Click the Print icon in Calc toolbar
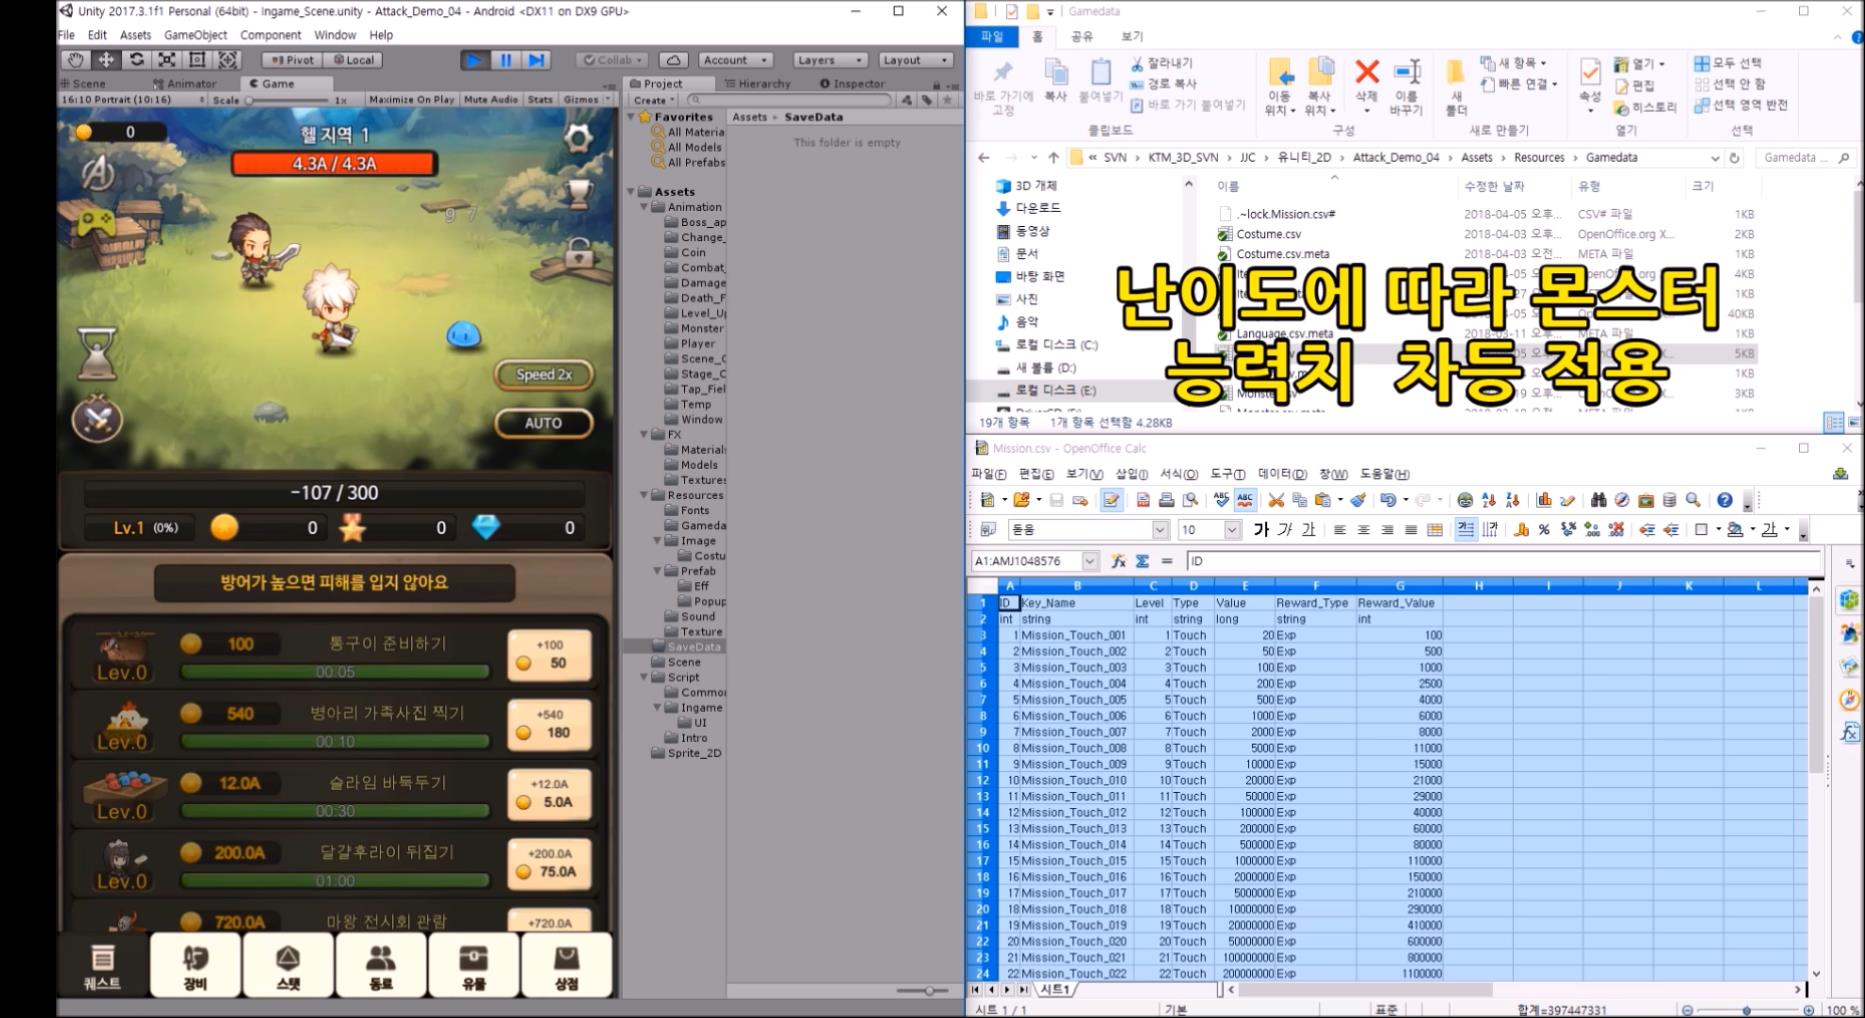The height and width of the screenshot is (1018, 1865). click(1166, 500)
